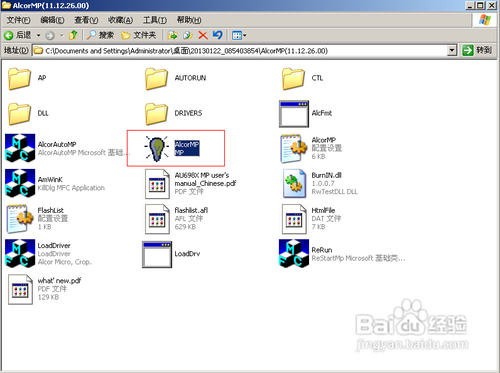Click the Copy To toolbar icon
500x373 pixels.
point(188,35)
